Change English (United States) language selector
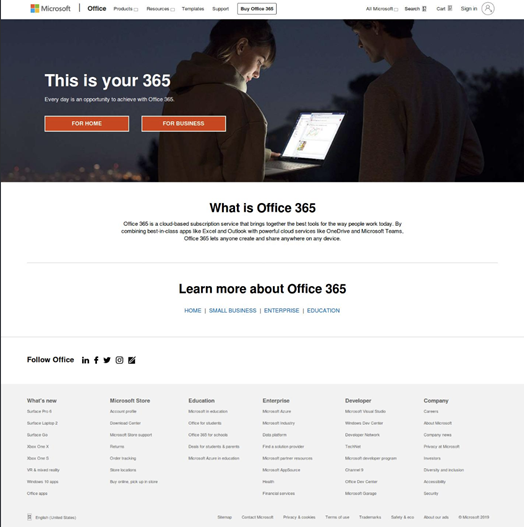The height and width of the screenshot is (527, 524). (x=52, y=517)
